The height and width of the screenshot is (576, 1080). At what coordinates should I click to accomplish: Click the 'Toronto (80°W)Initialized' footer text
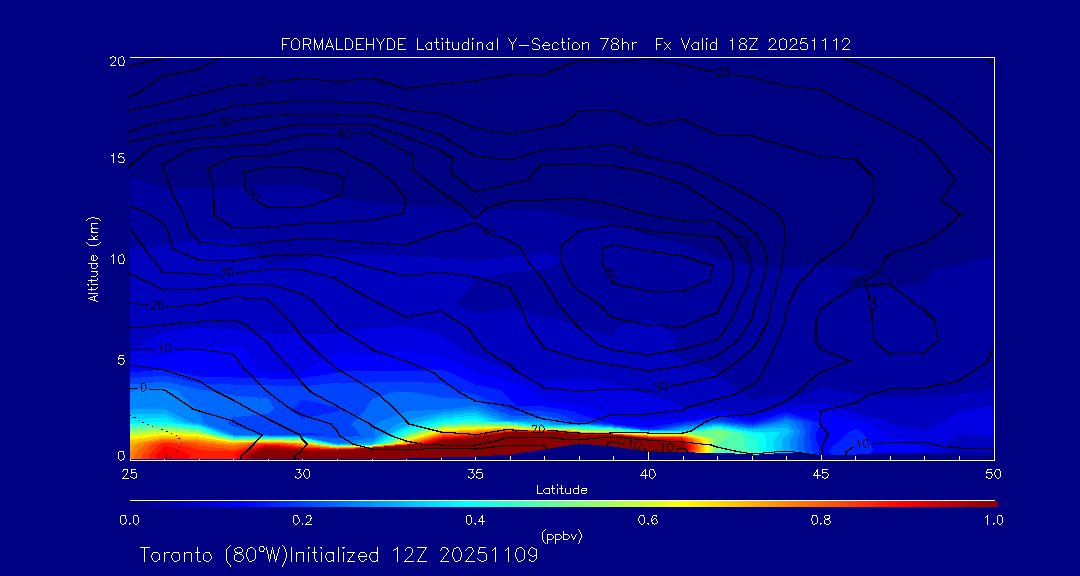[x=260, y=555]
